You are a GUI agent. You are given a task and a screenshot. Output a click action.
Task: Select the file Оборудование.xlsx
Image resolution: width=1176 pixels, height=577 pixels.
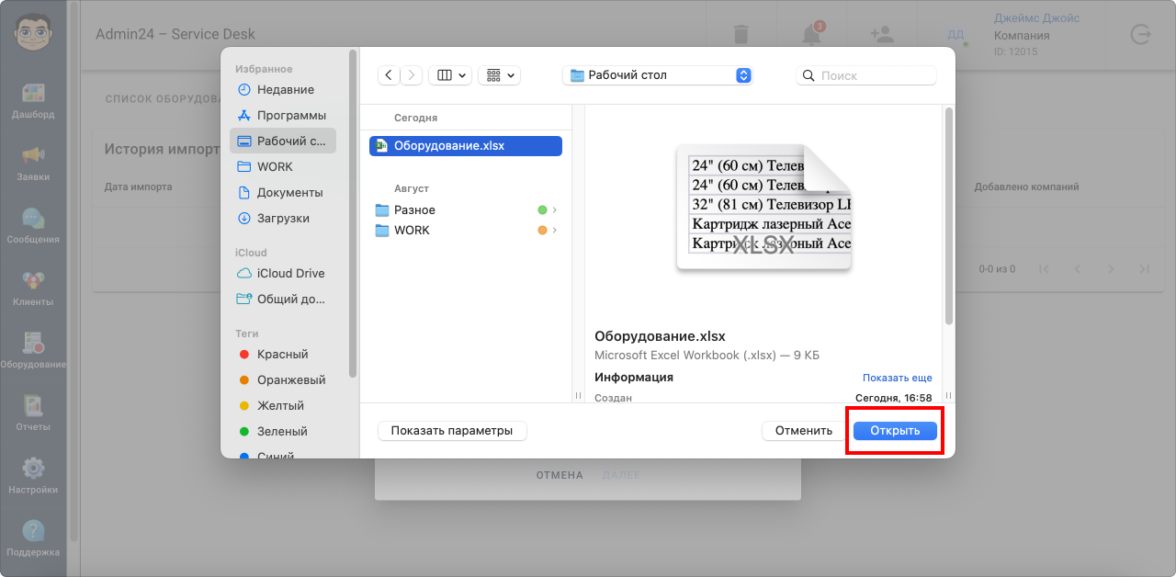466,146
